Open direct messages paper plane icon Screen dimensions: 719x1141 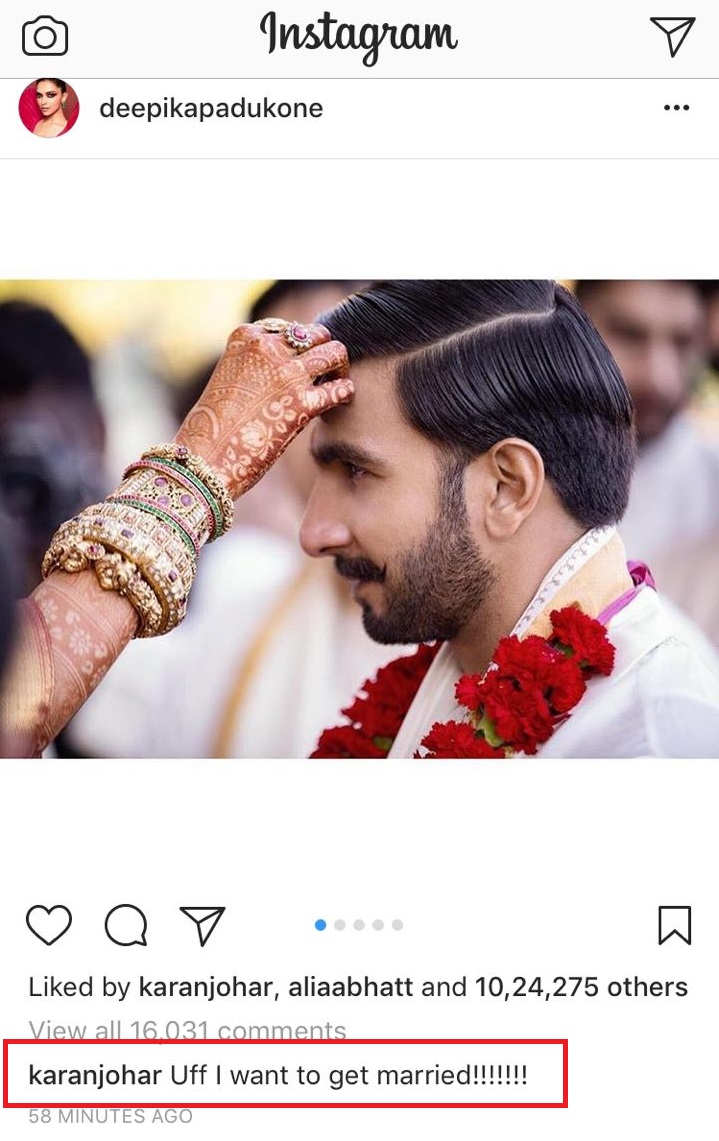672,36
